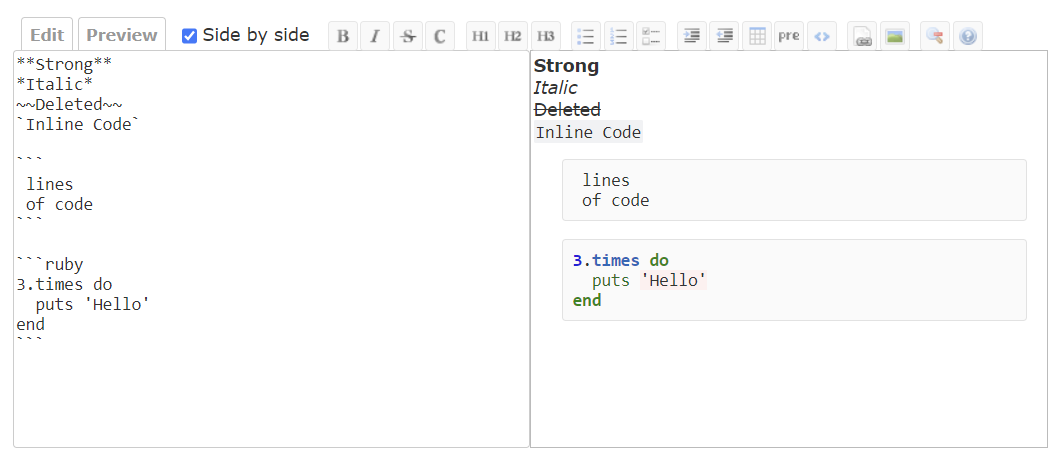Click 'end' in the editor source
Screen dimensions: 1060x460
31,325
